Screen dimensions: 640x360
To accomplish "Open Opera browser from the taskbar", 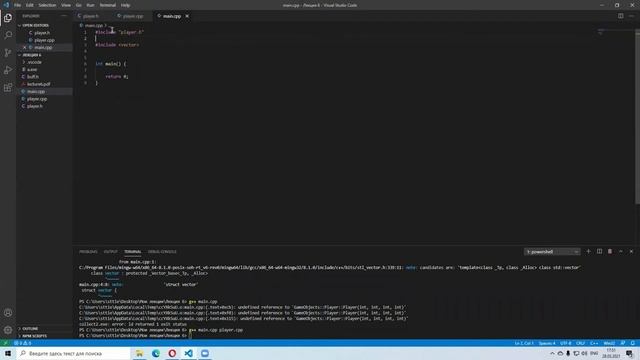I will coord(172,353).
